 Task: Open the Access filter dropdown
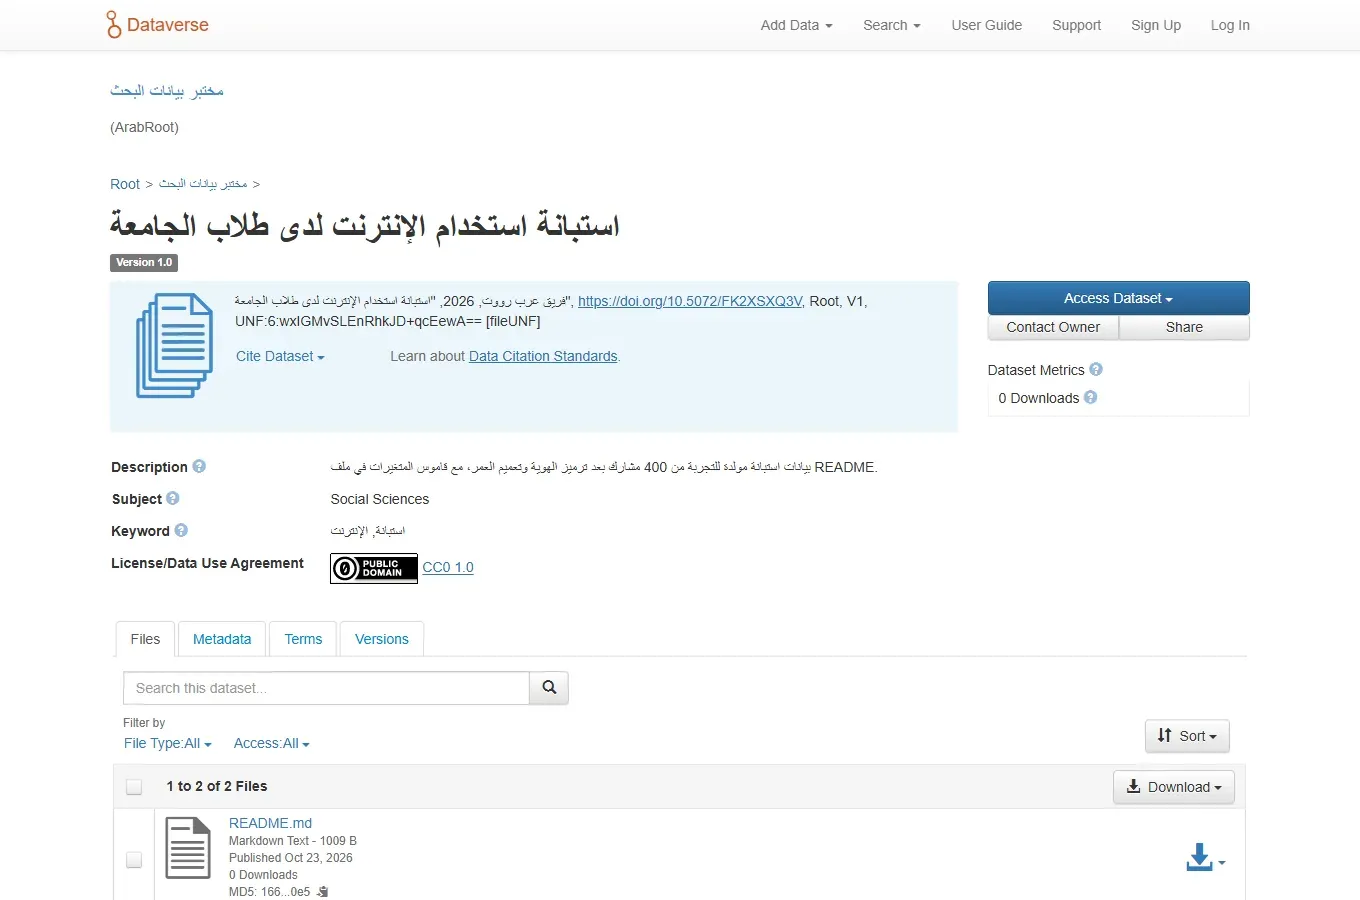click(x=272, y=743)
